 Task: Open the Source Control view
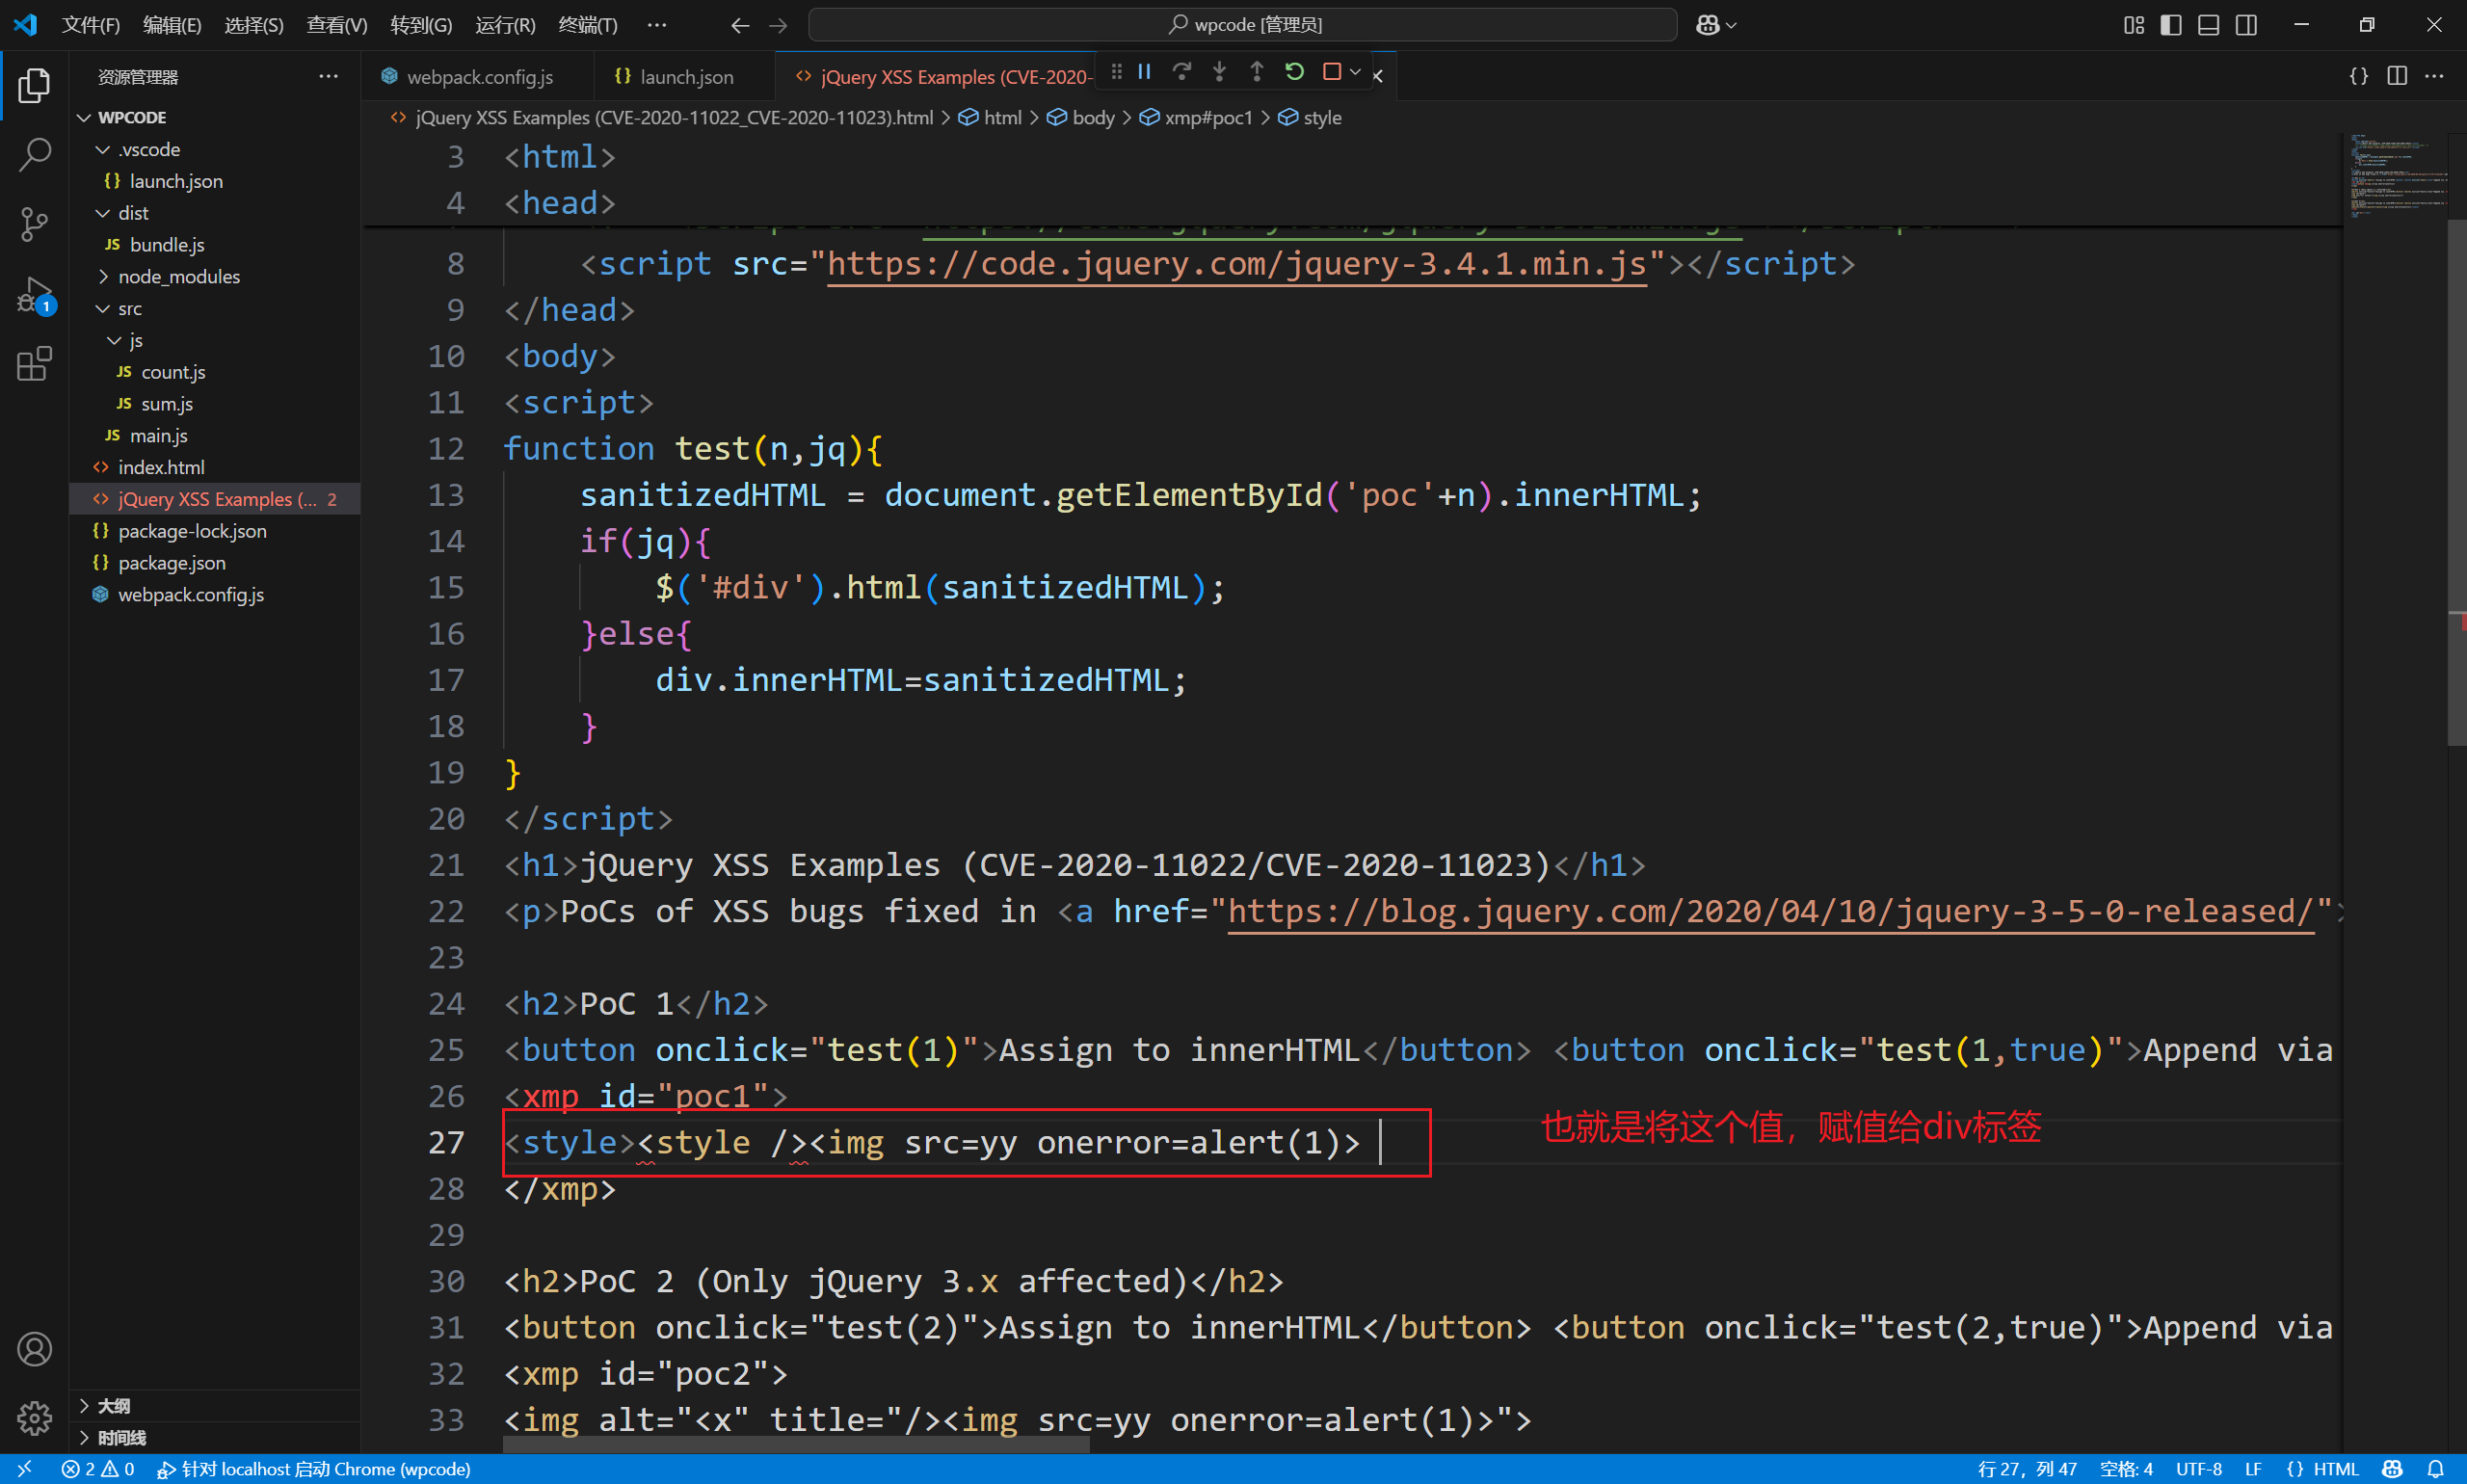pos(34,224)
